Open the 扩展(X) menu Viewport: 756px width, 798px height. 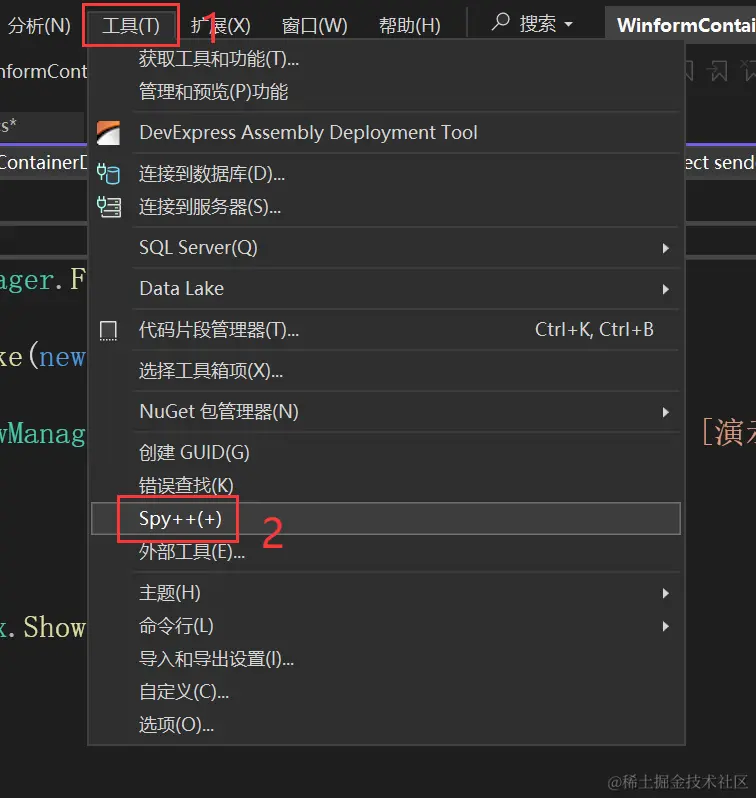(220, 25)
